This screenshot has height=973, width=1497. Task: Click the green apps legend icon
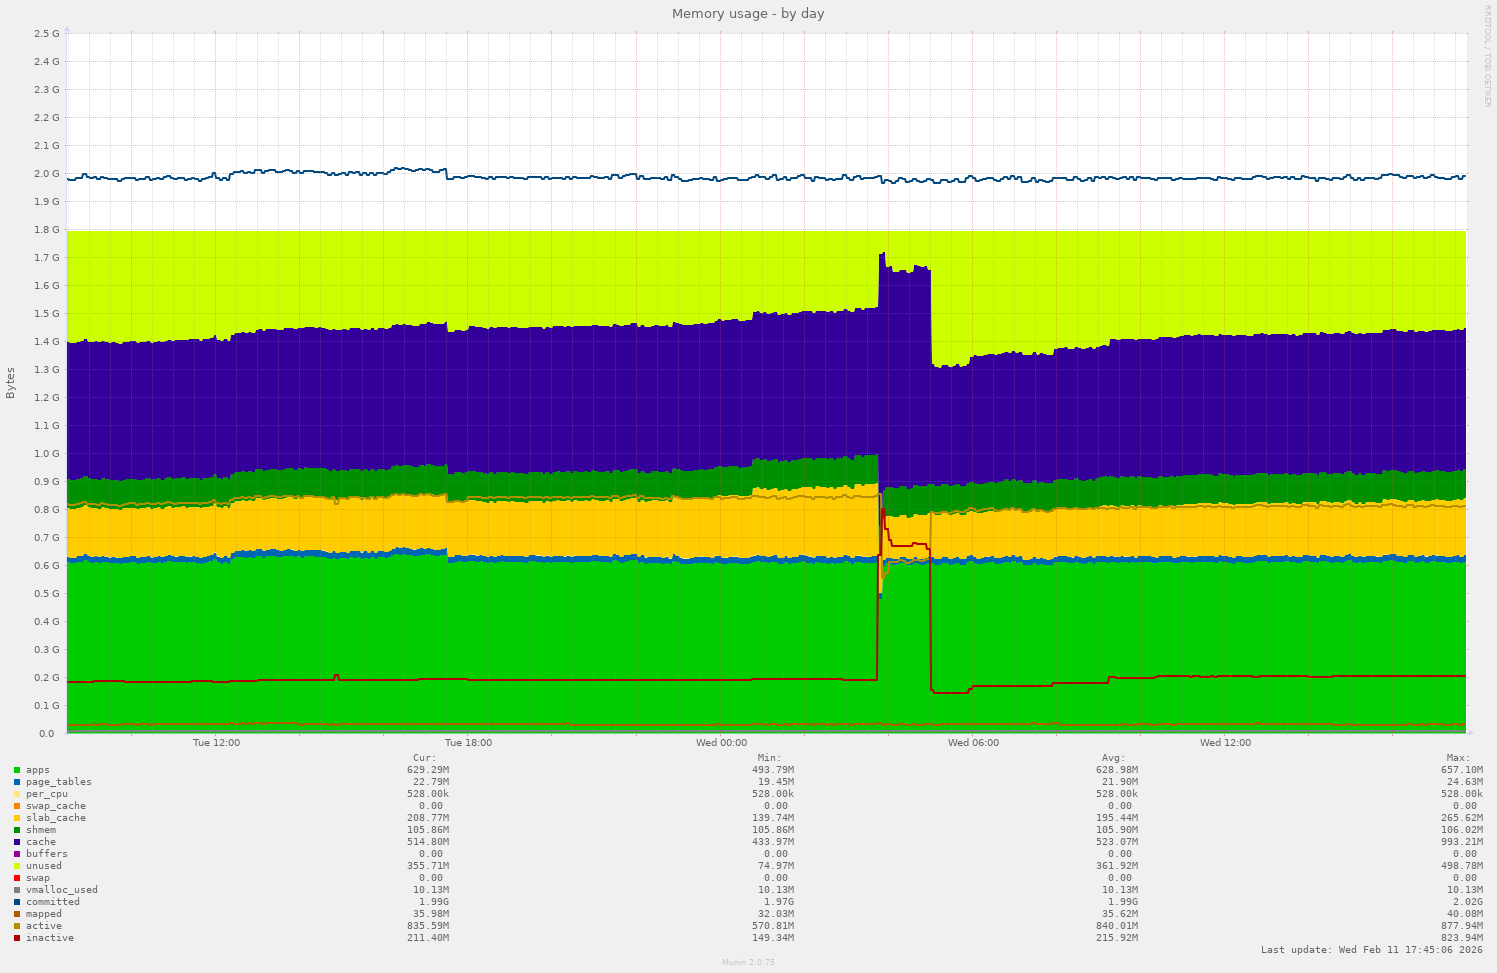click(x=16, y=769)
